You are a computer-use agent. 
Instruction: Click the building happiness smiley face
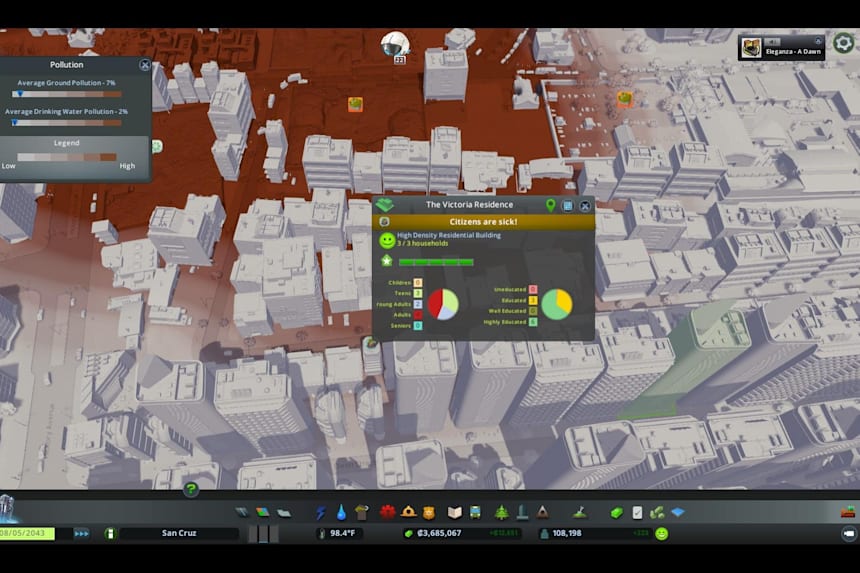click(x=387, y=240)
